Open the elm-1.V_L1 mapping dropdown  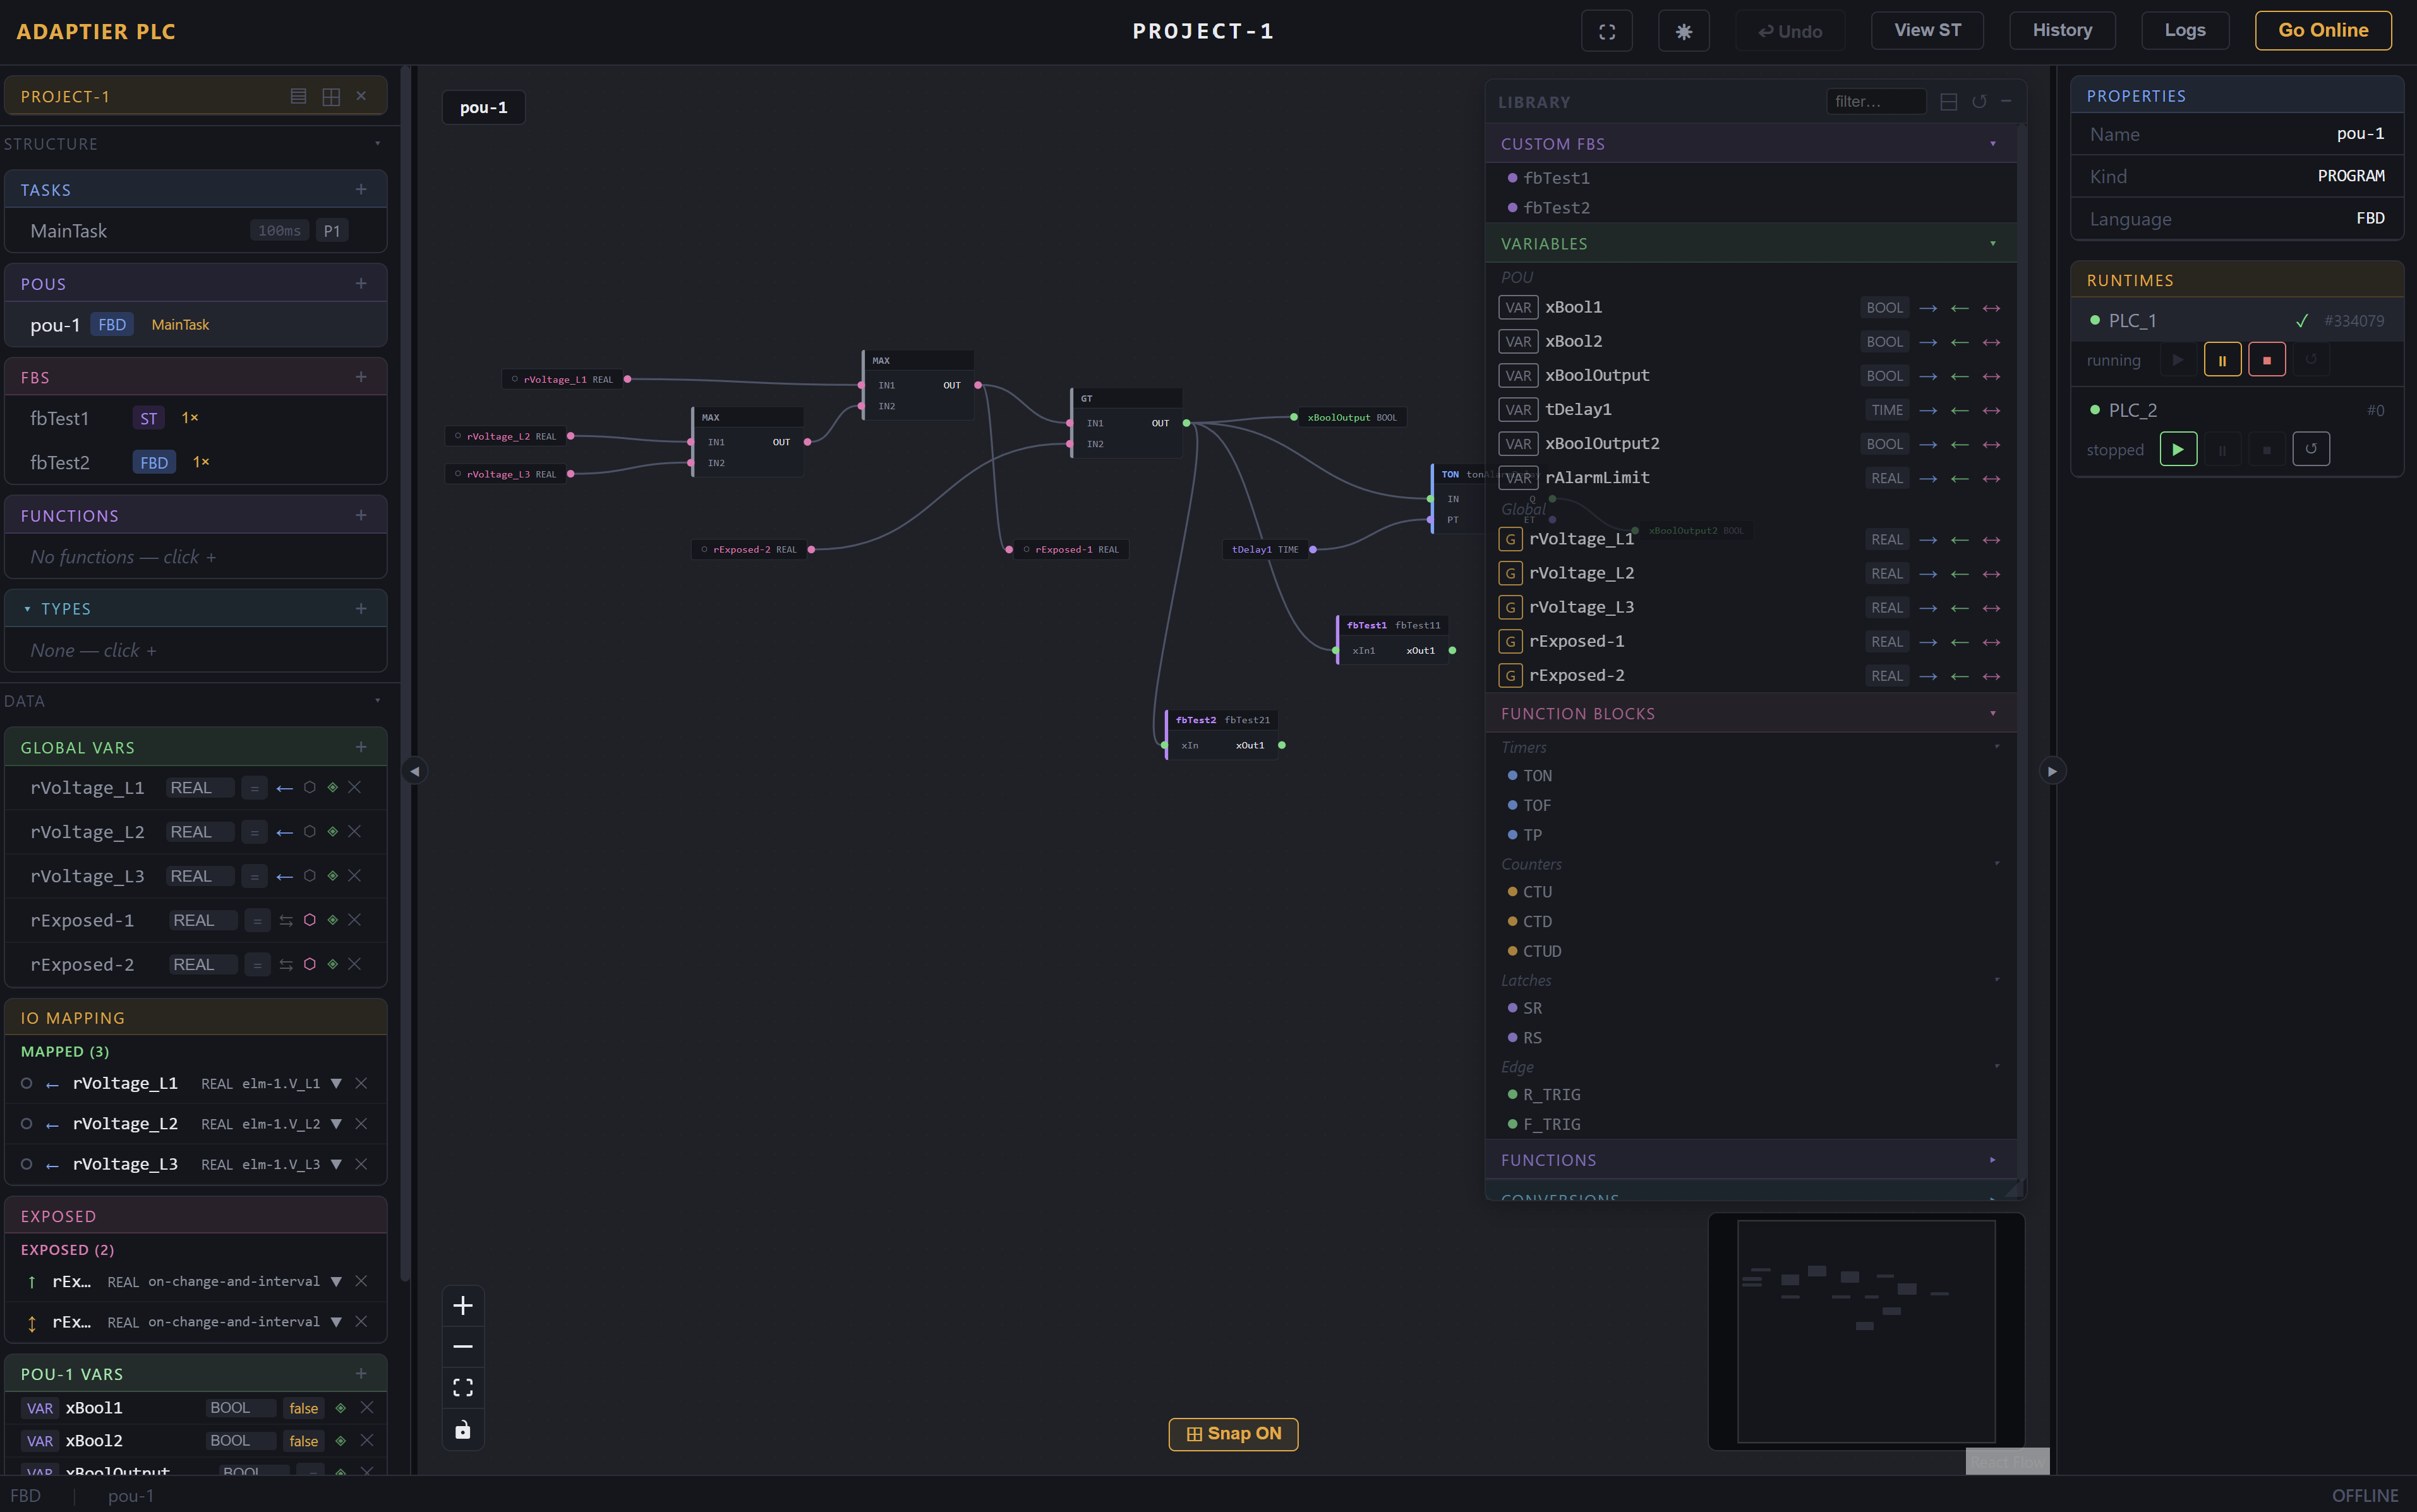(337, 1083)
